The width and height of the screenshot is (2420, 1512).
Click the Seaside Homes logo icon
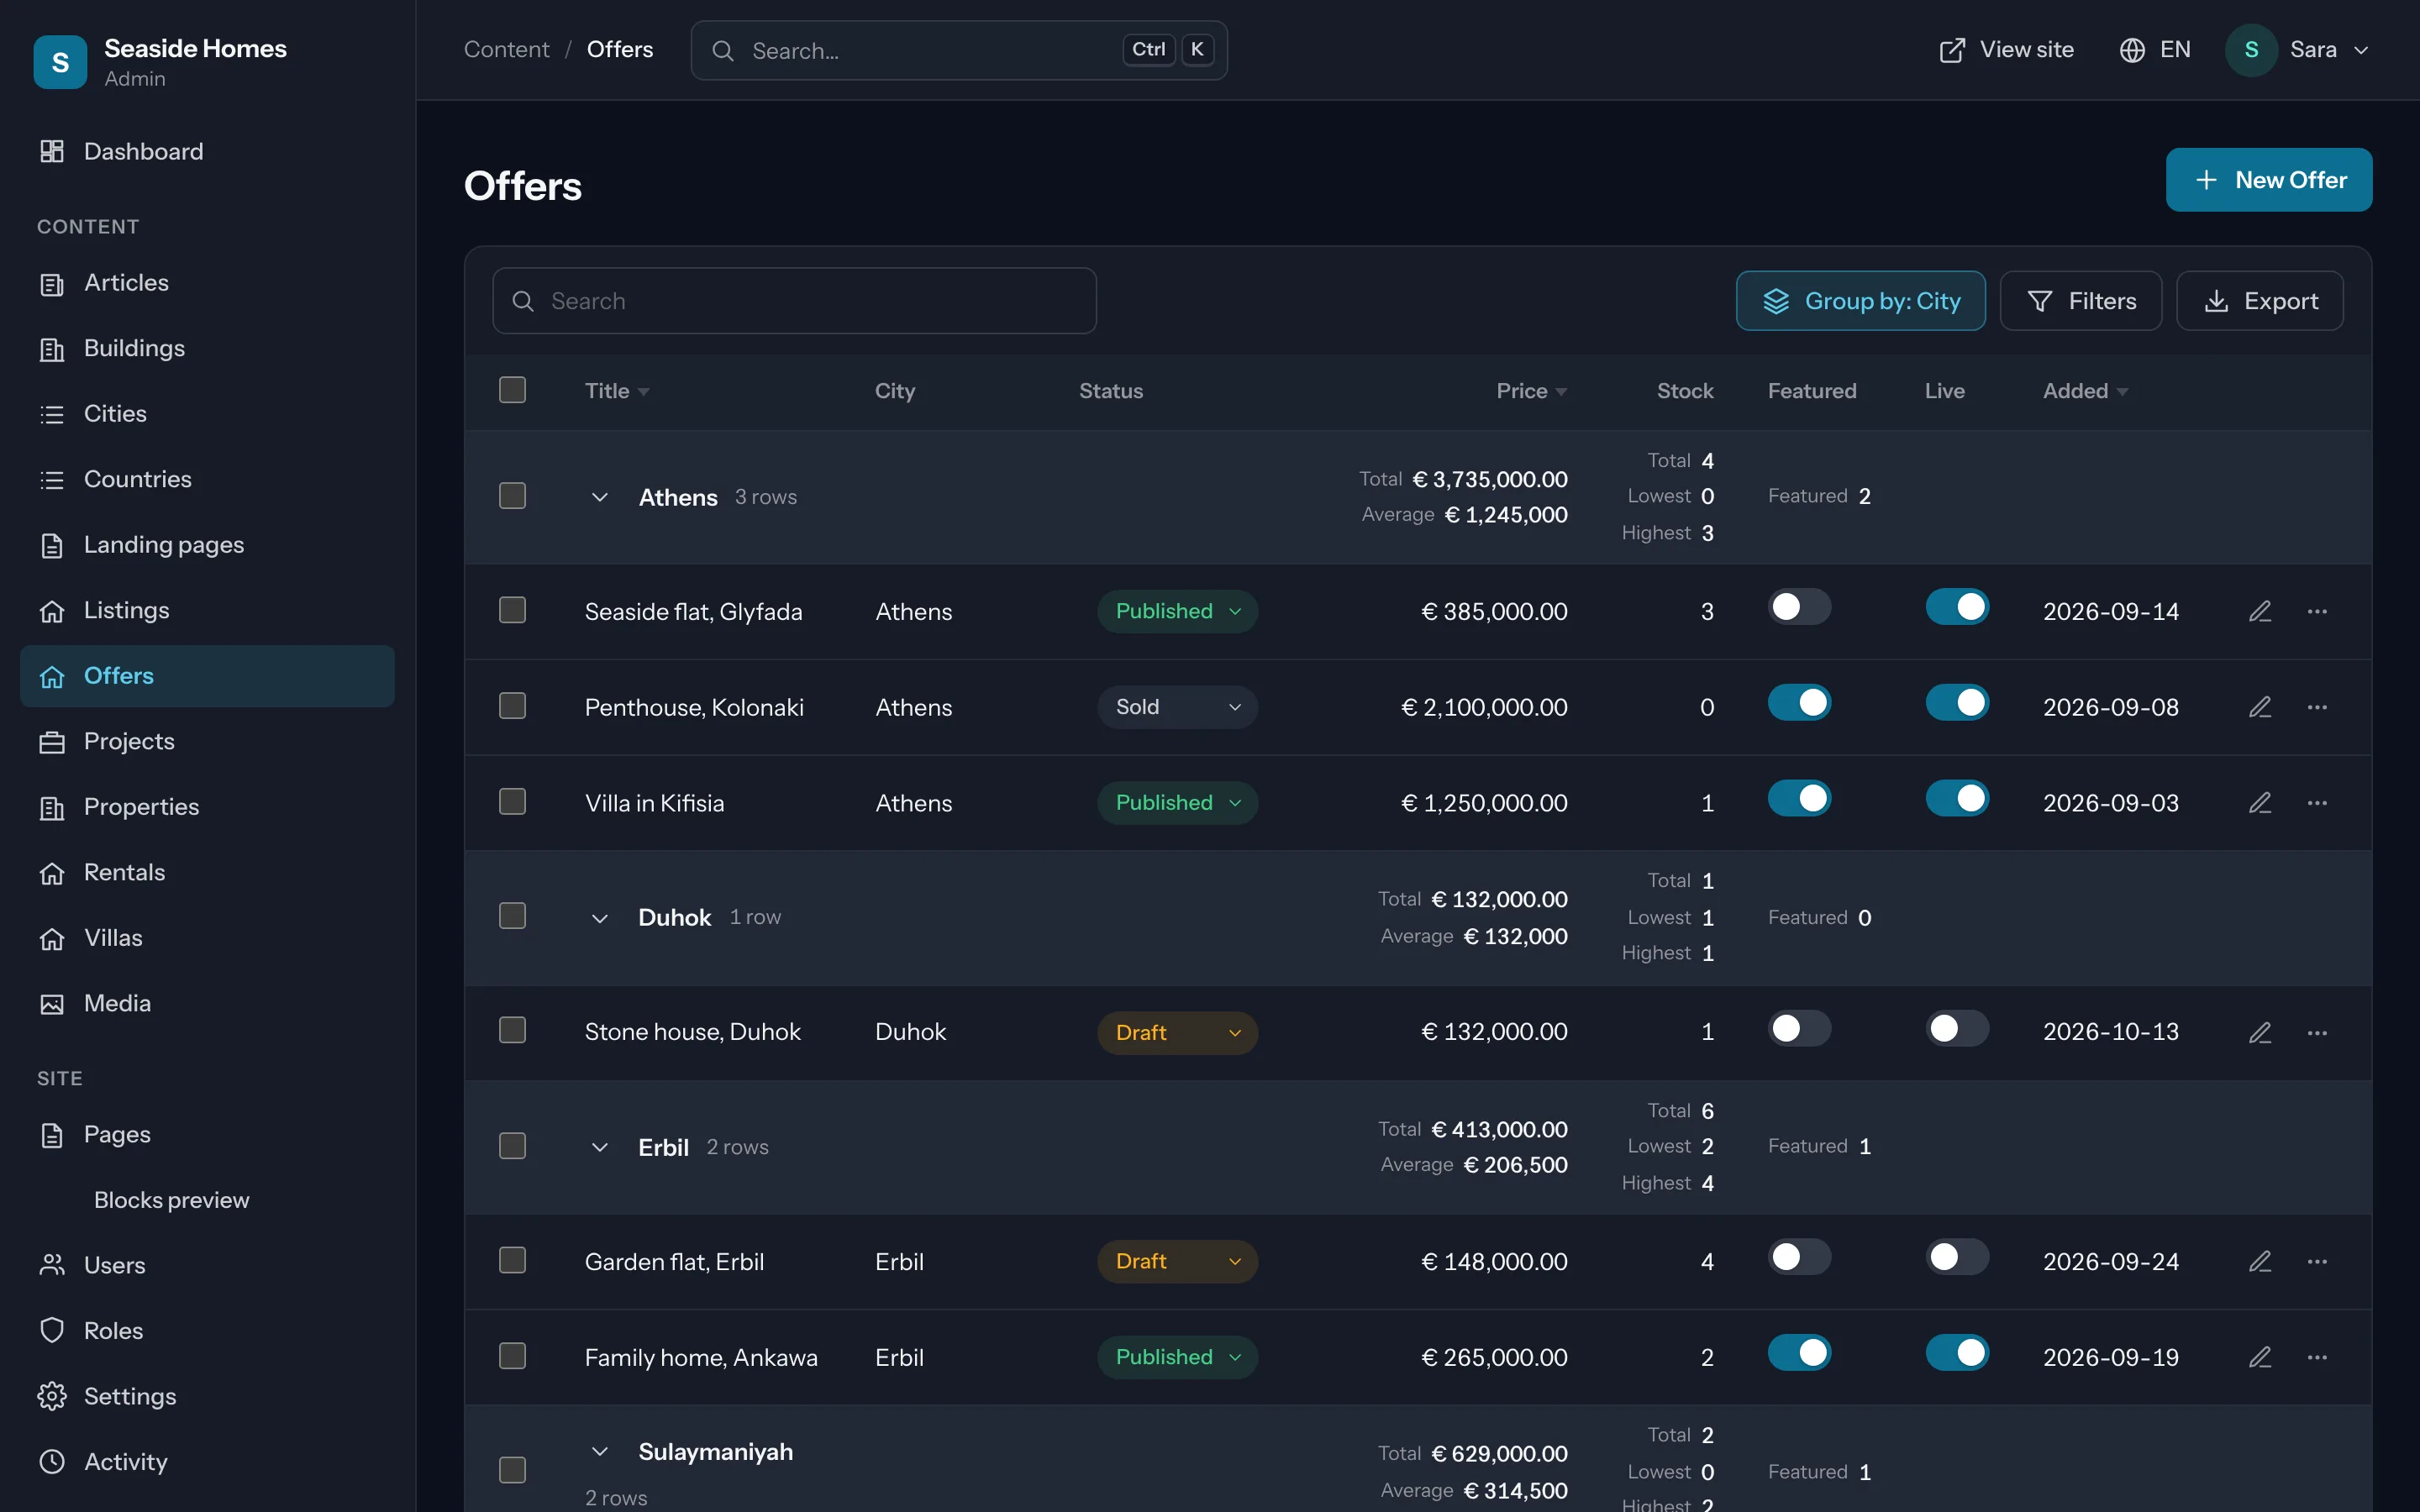(x=60, y=62)
